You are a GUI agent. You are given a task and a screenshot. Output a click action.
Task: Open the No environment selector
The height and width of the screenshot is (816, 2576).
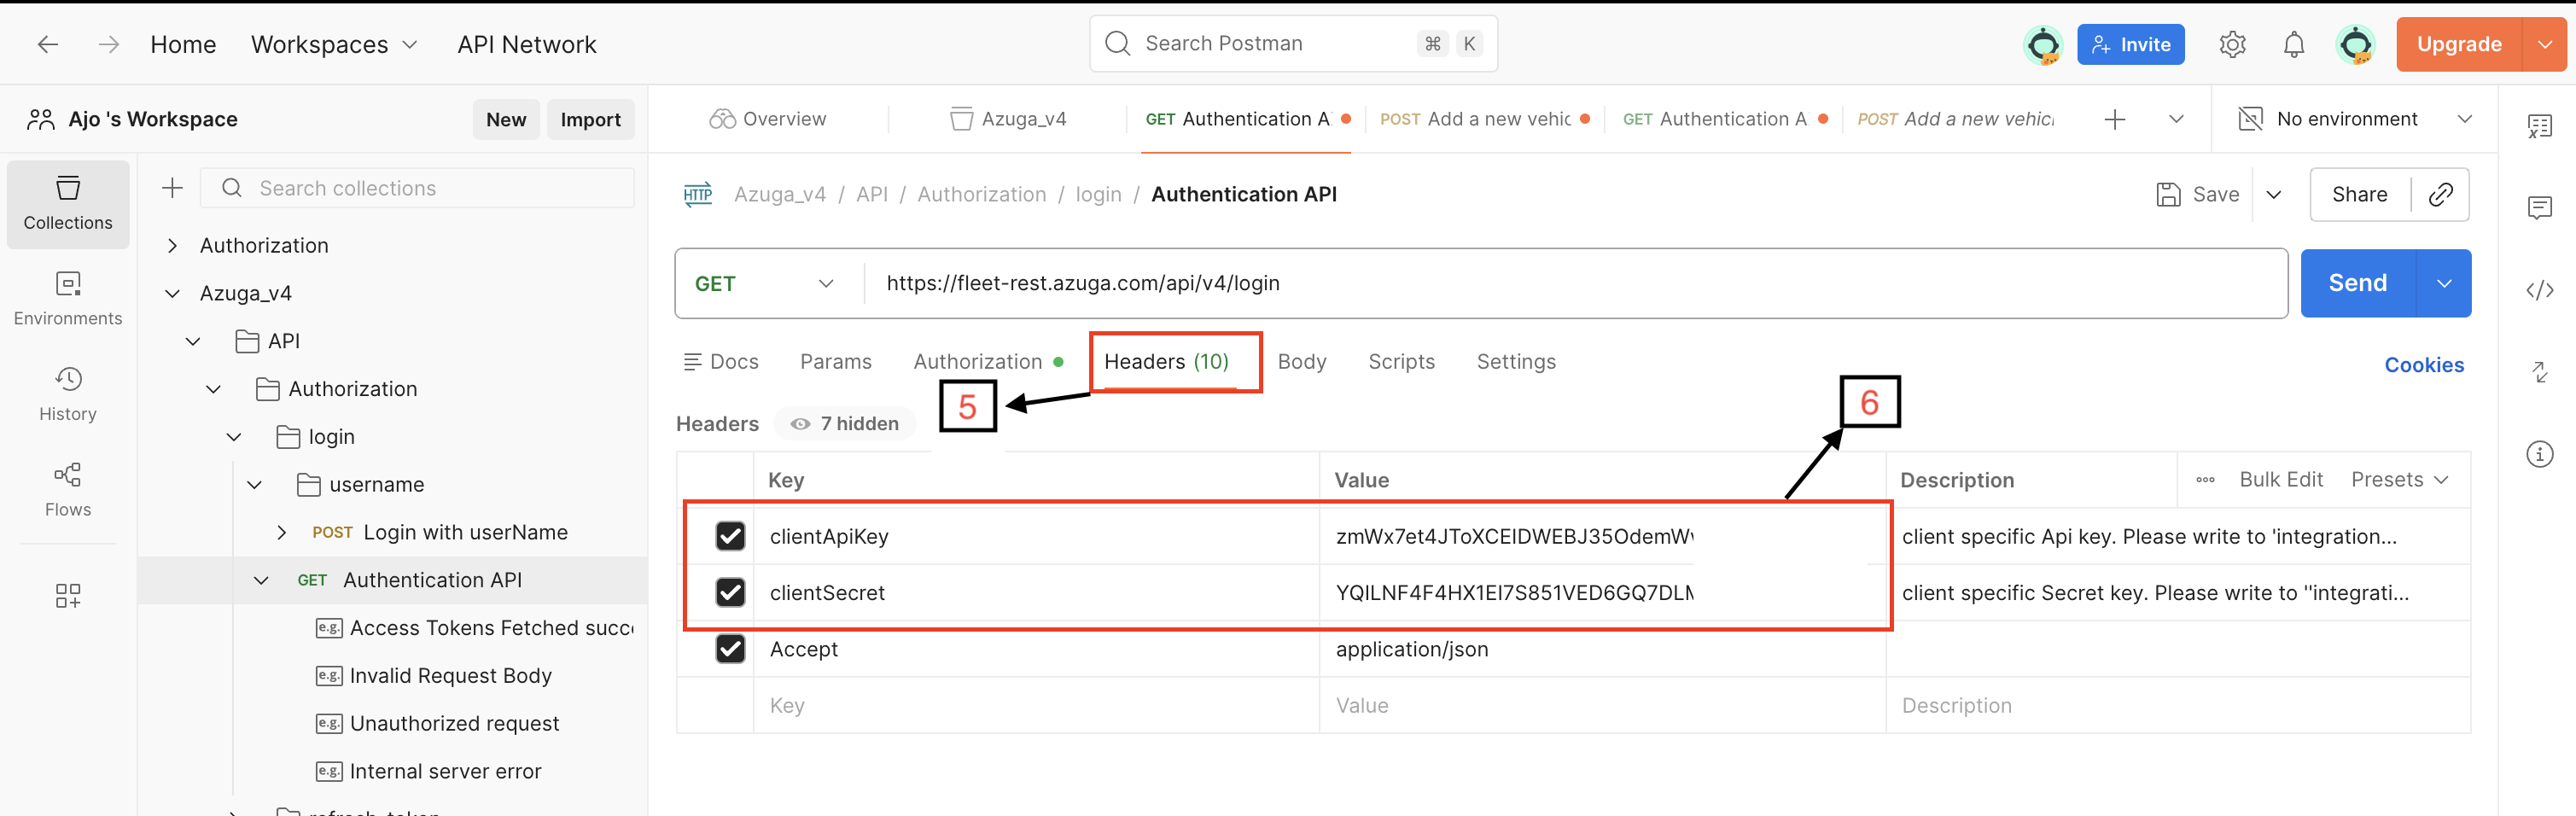click(2355, 119)
